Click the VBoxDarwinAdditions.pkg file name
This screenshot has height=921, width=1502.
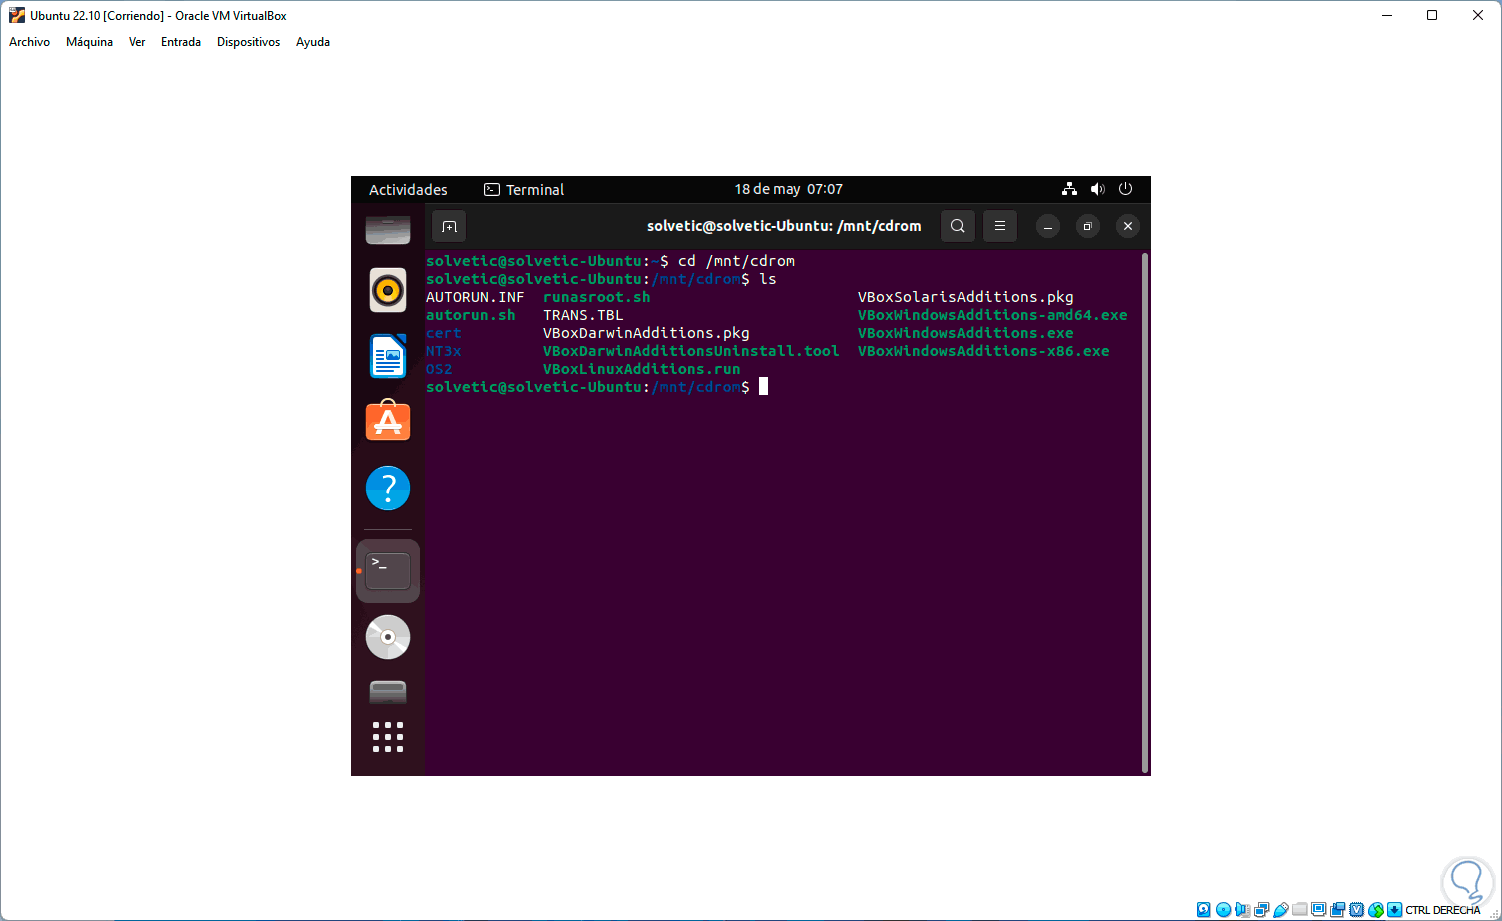tap(646, 333)
